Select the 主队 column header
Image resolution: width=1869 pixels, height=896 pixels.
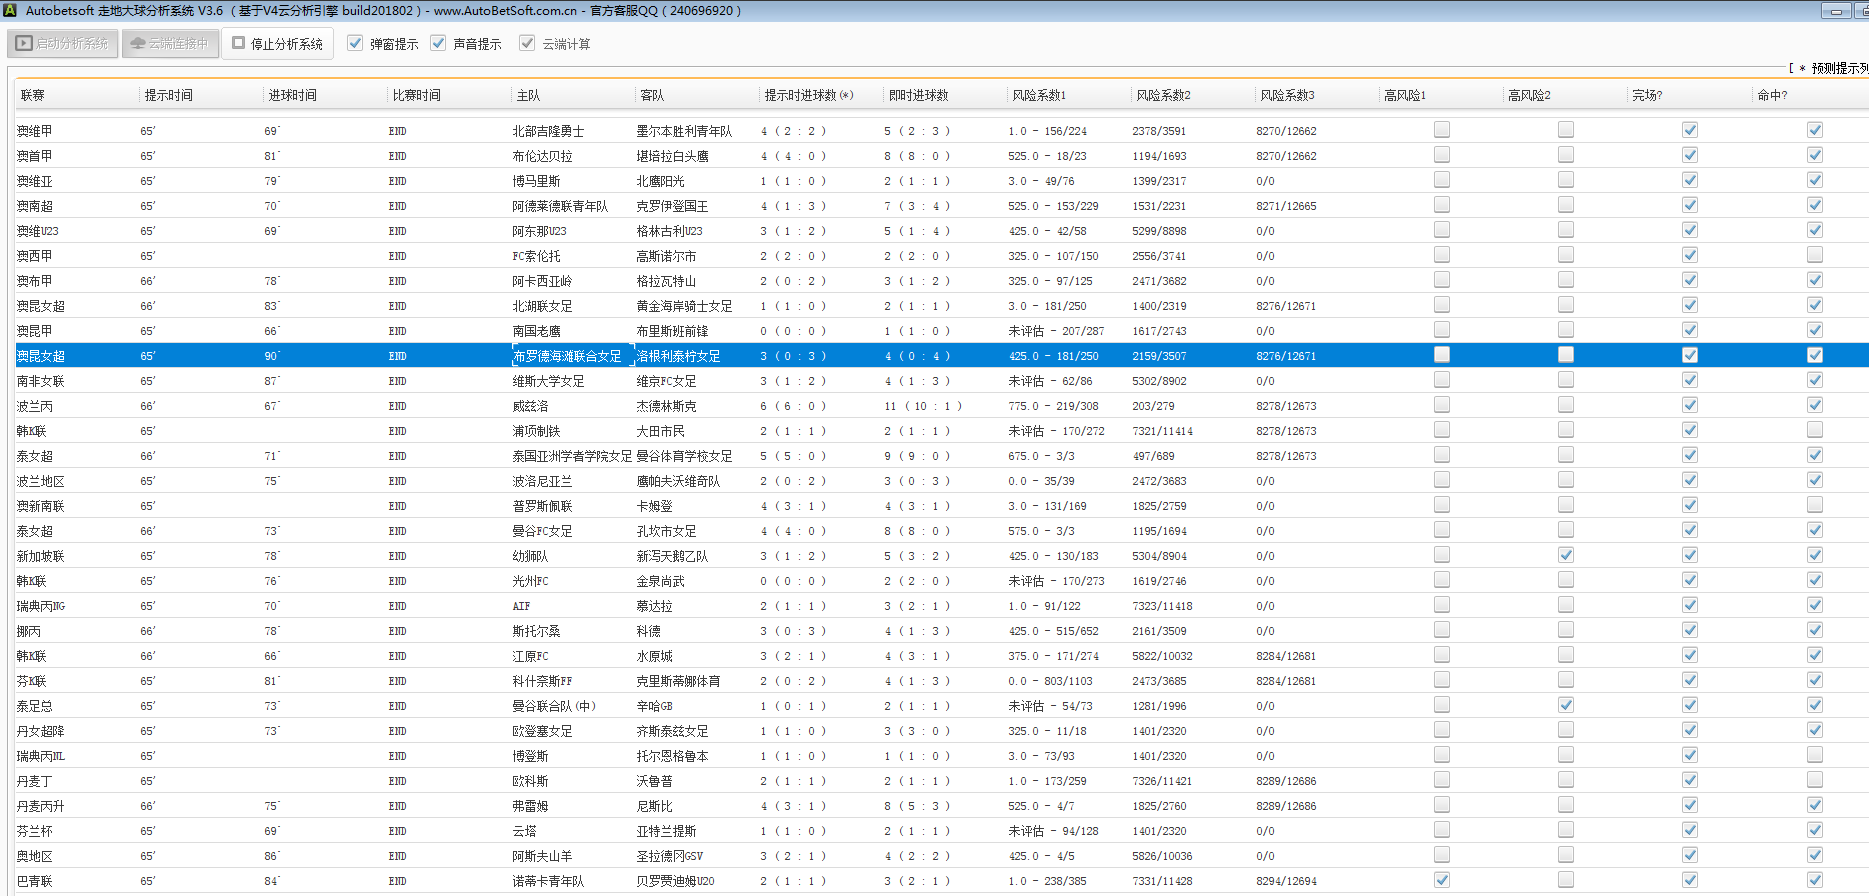click(528, 96)
